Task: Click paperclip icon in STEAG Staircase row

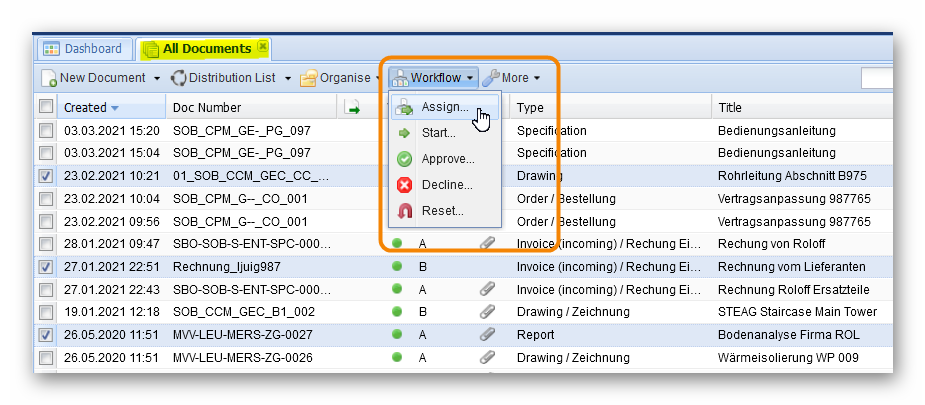Action: tap(487, 312)
